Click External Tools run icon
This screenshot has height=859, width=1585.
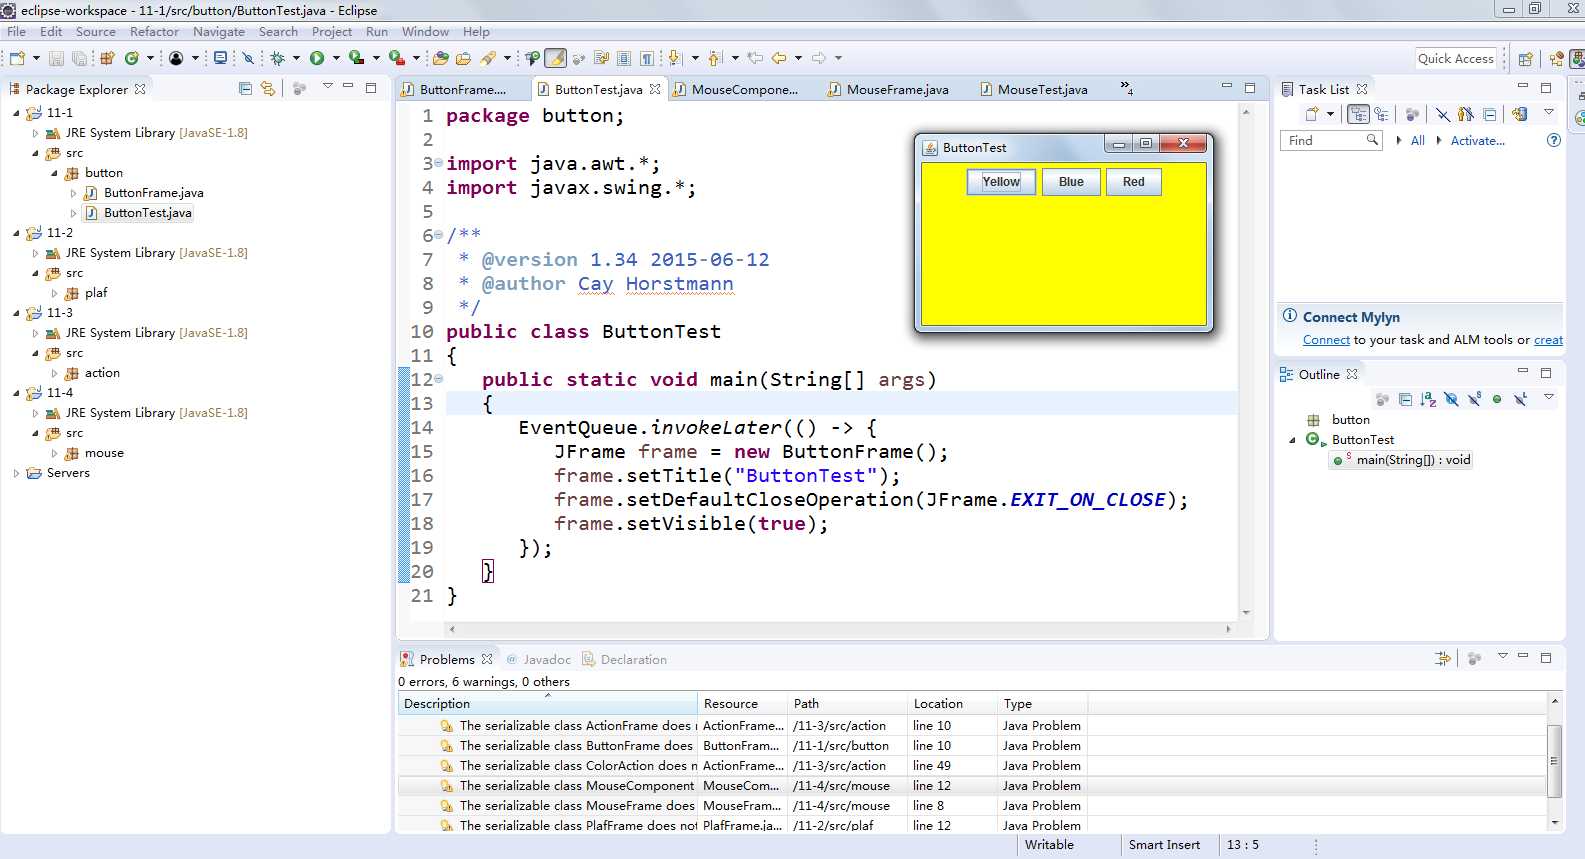[396, 58]
